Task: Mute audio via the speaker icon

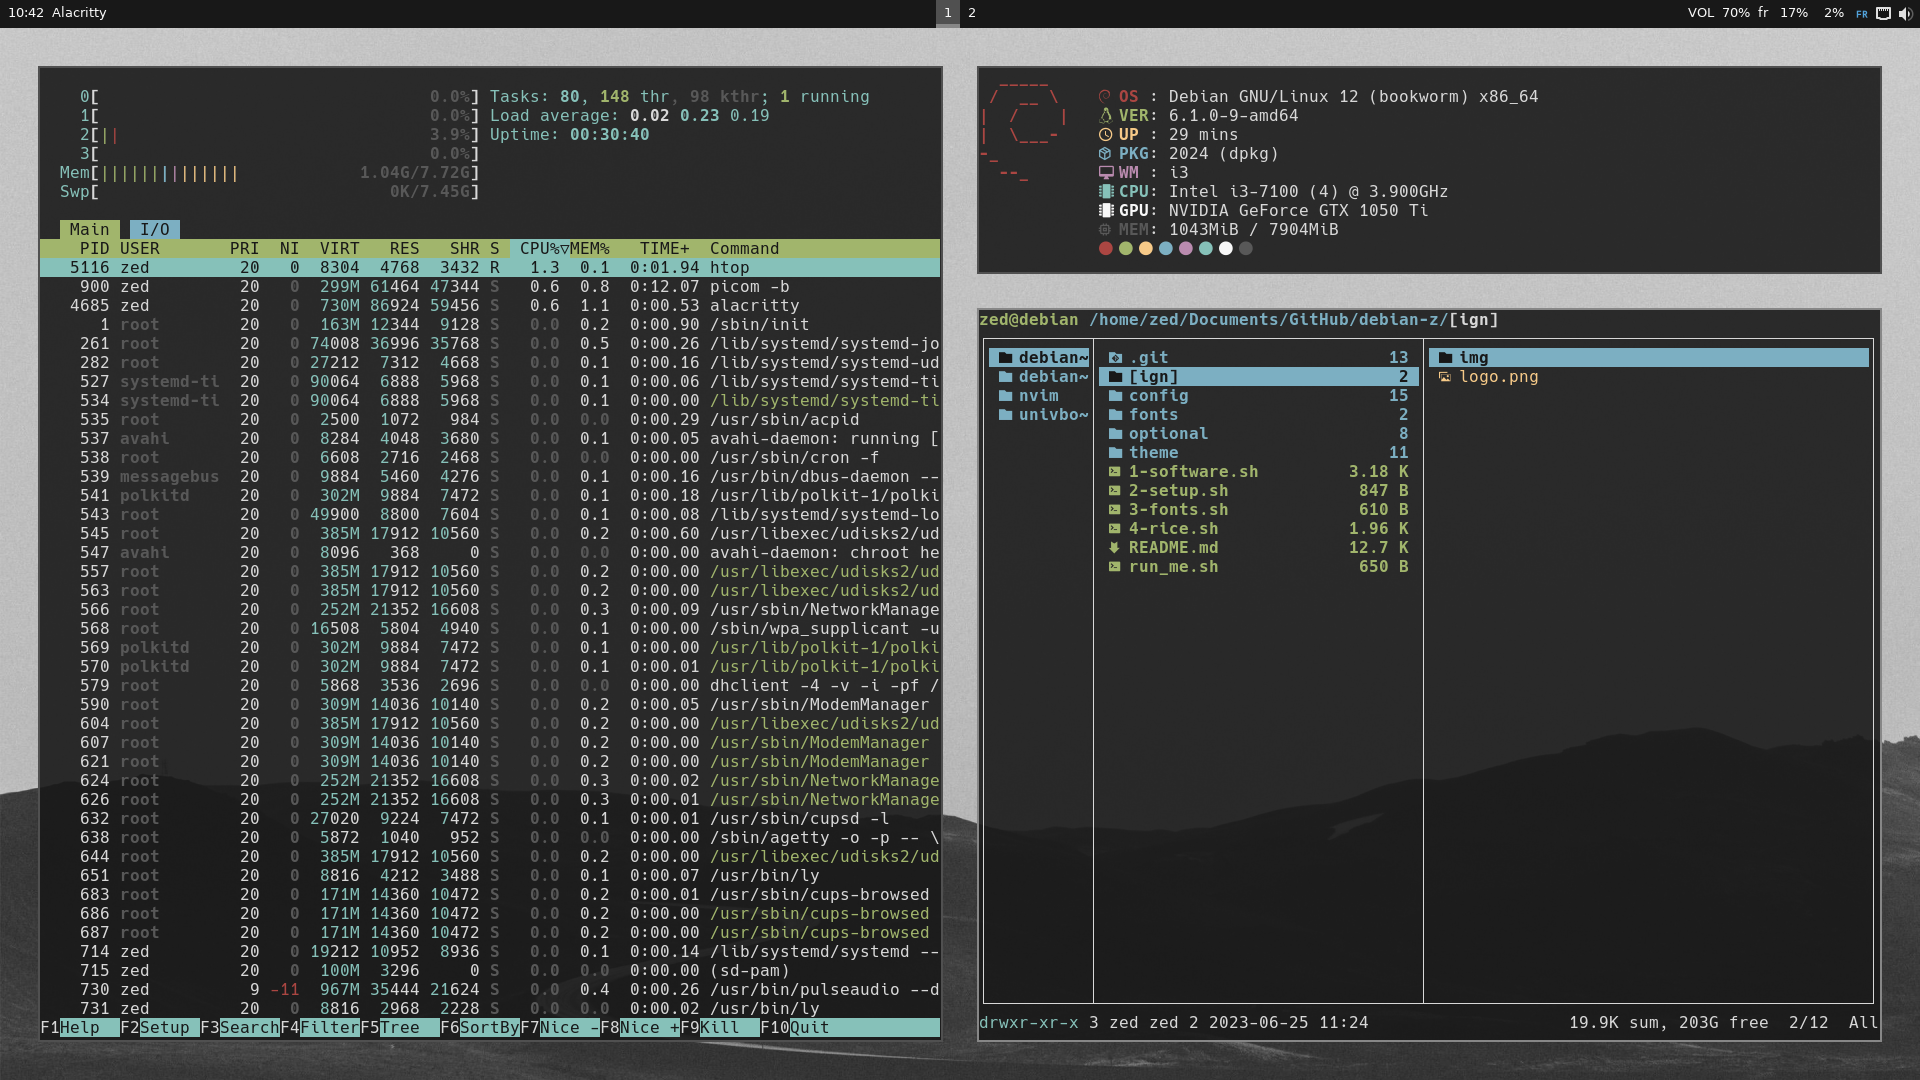Action: coord(1906,13)
